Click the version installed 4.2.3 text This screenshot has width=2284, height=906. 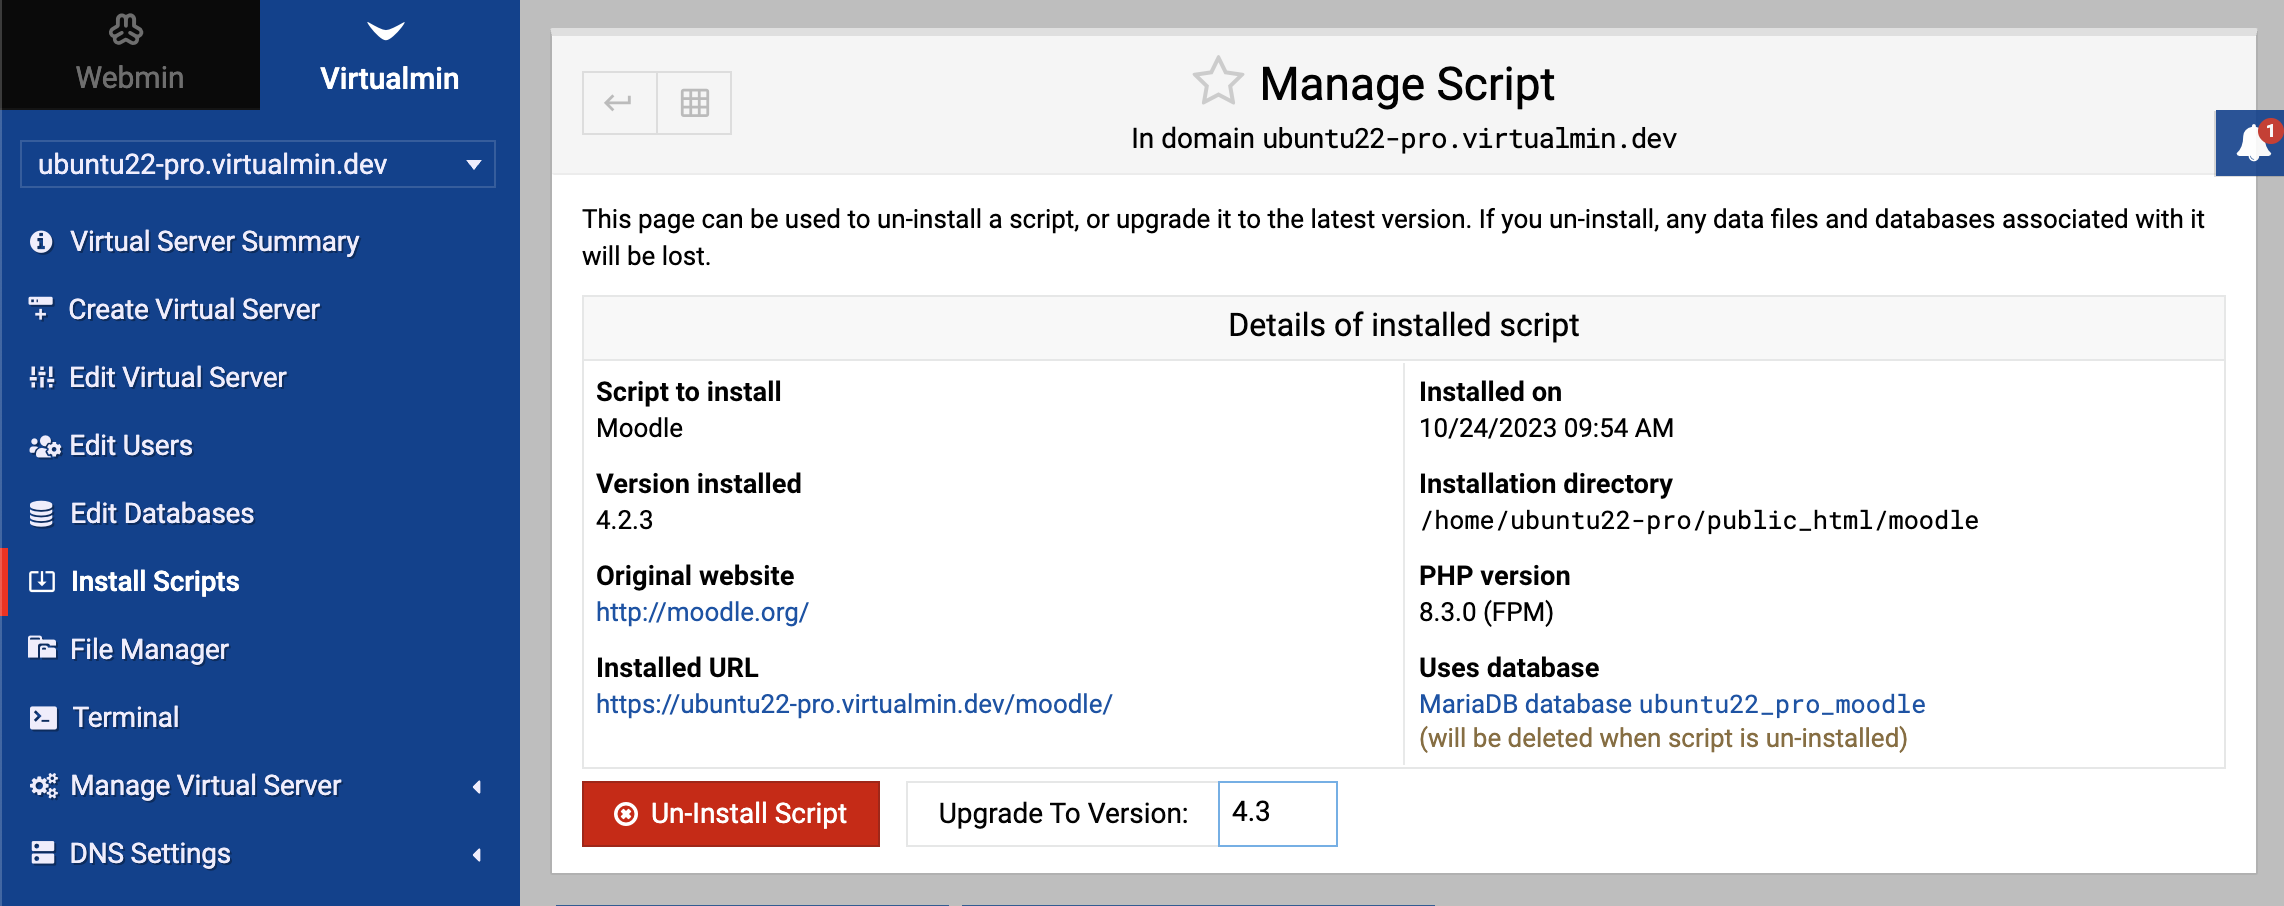pyautogui.click(x=625, y=520)
